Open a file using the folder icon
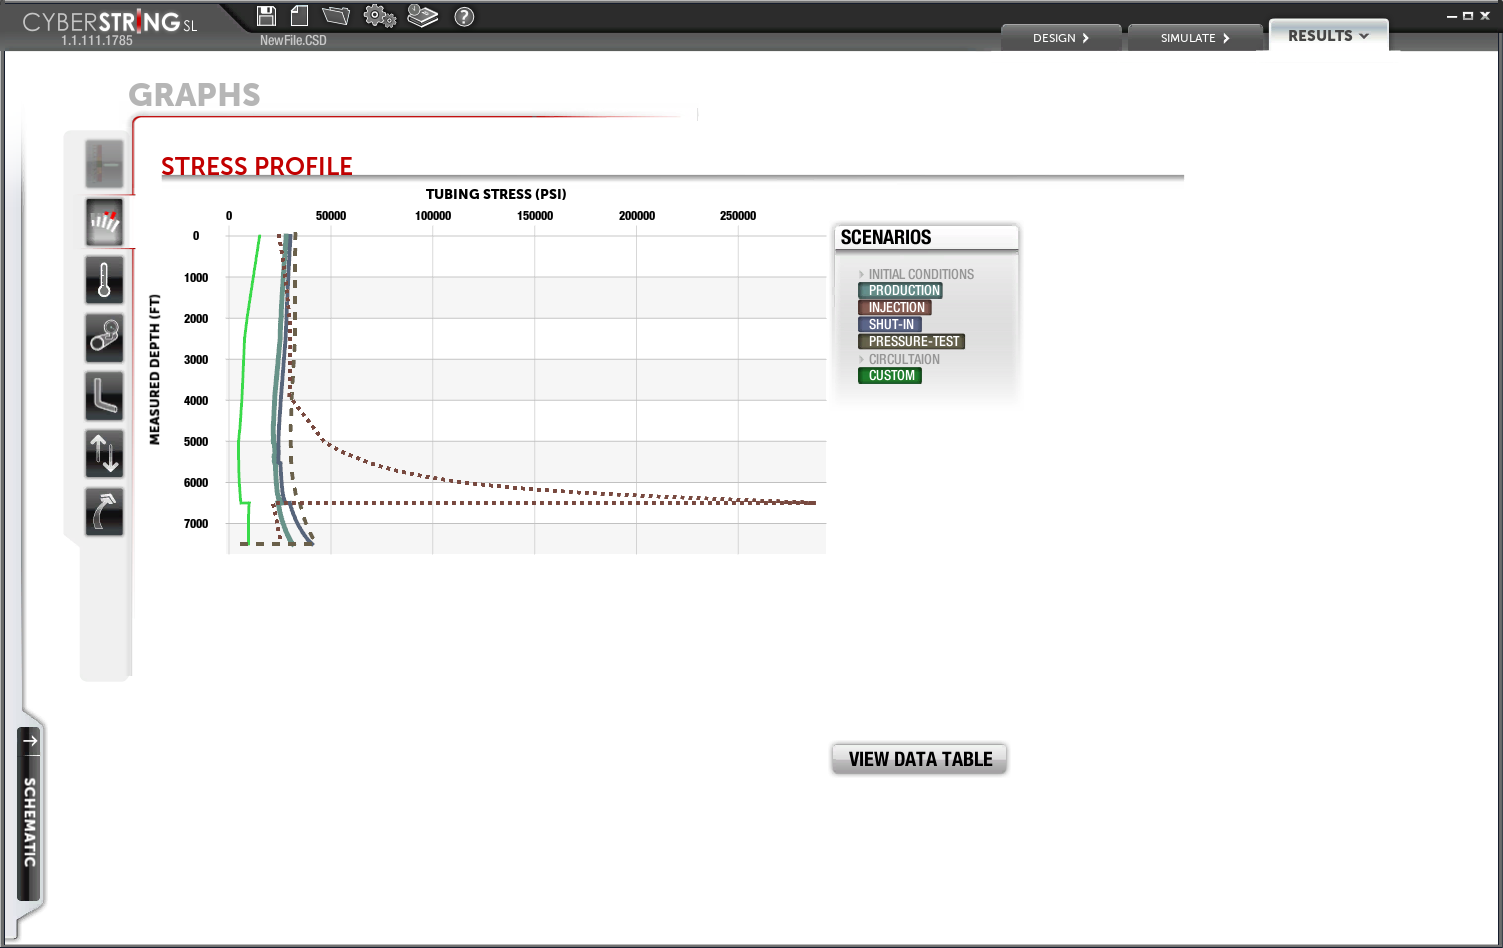 [336, 16]
